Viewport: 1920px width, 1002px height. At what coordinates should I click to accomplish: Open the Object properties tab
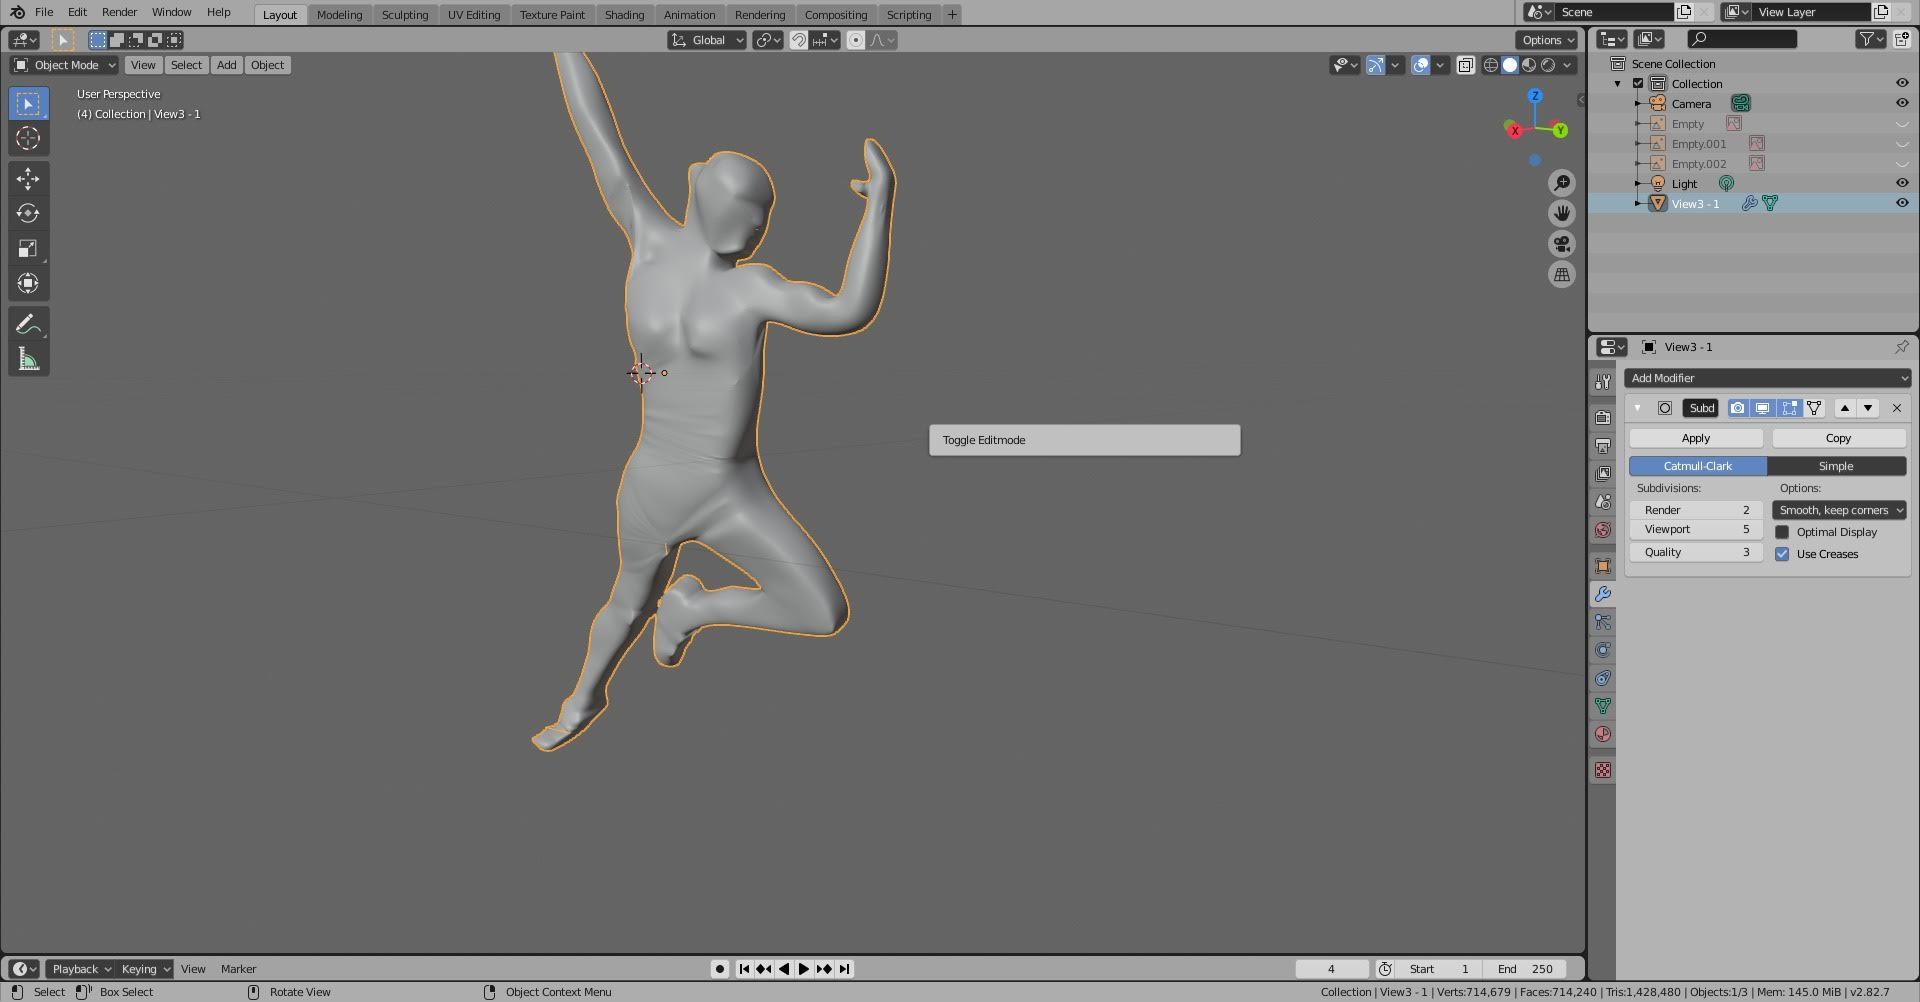[x=1603, y=566]
